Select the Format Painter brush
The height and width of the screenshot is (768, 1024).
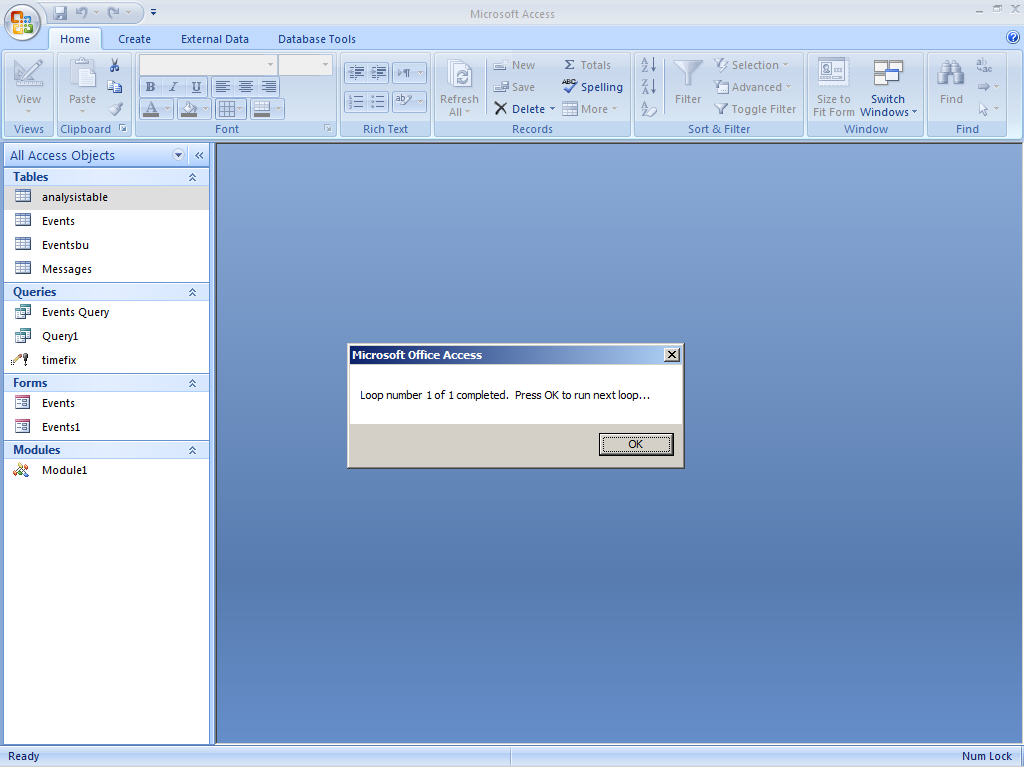[115, 108]
